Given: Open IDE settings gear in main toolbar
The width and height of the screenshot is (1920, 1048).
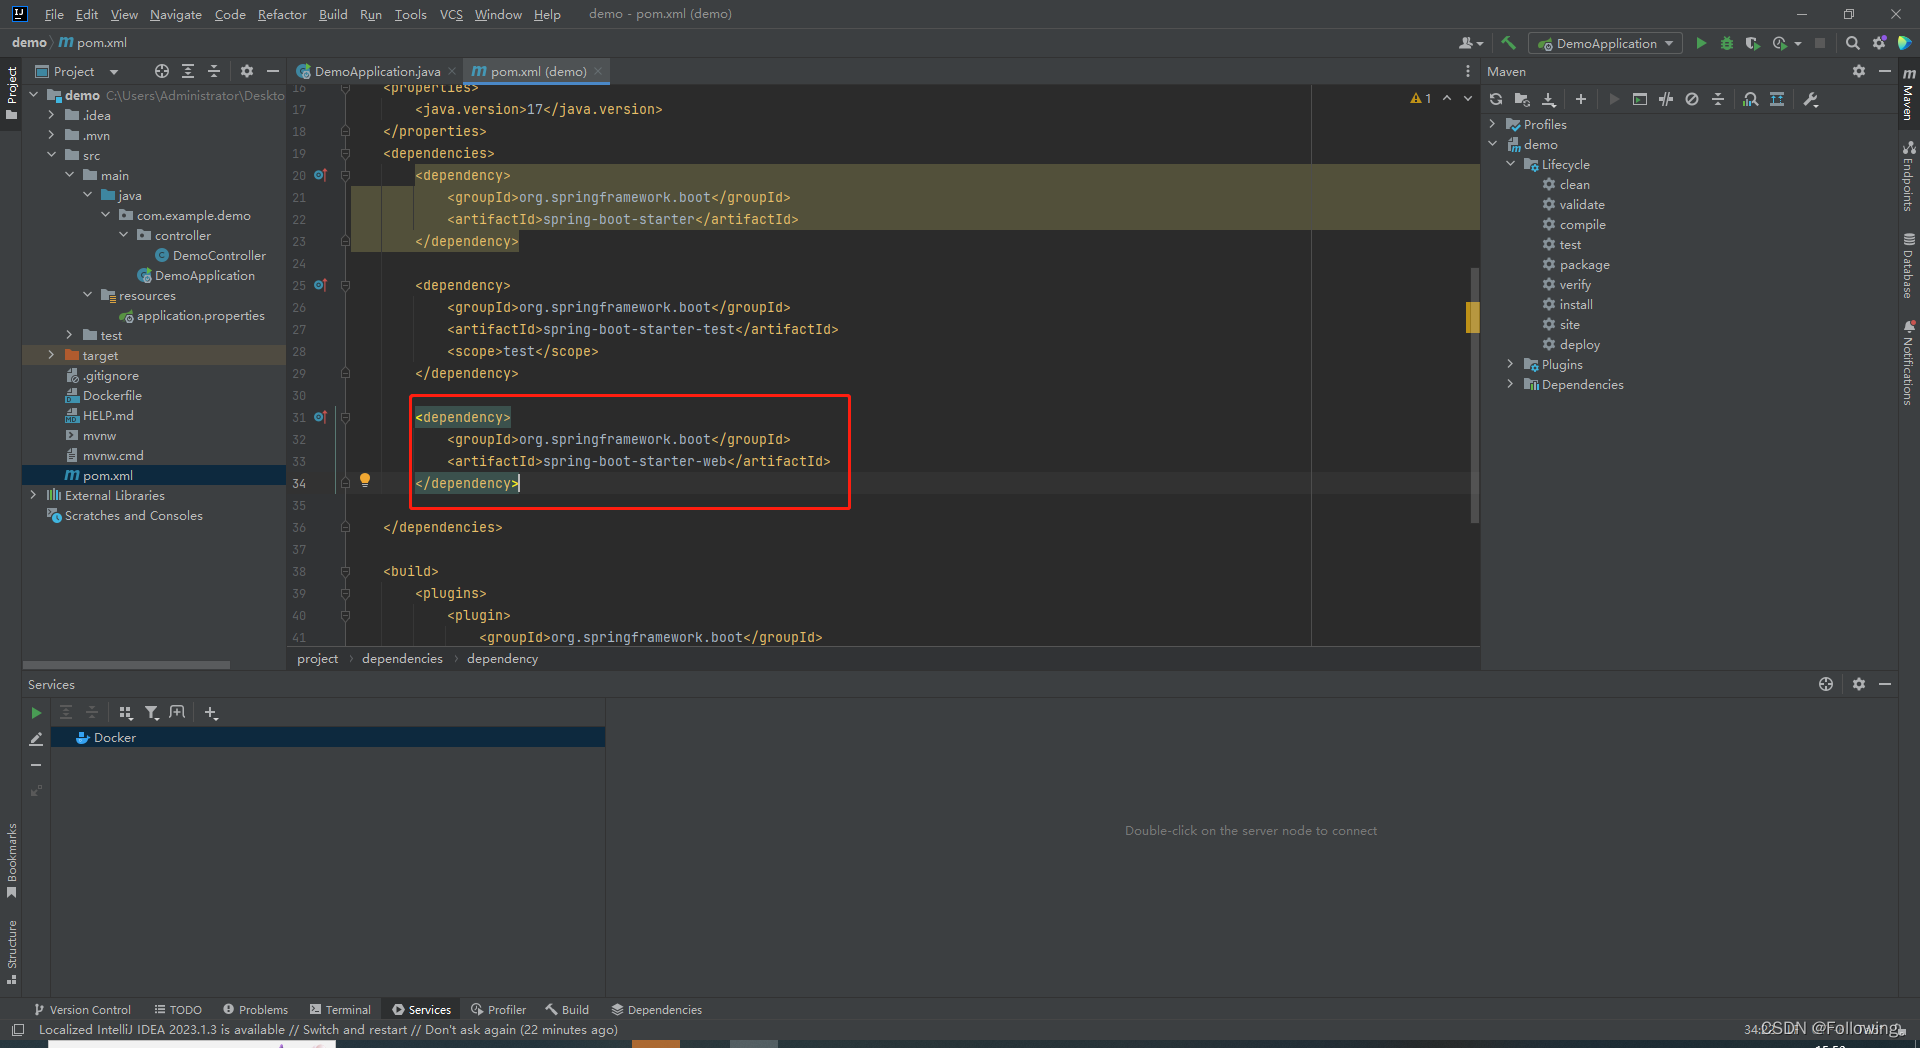Looking at the screenshot, I should 1879,43.
